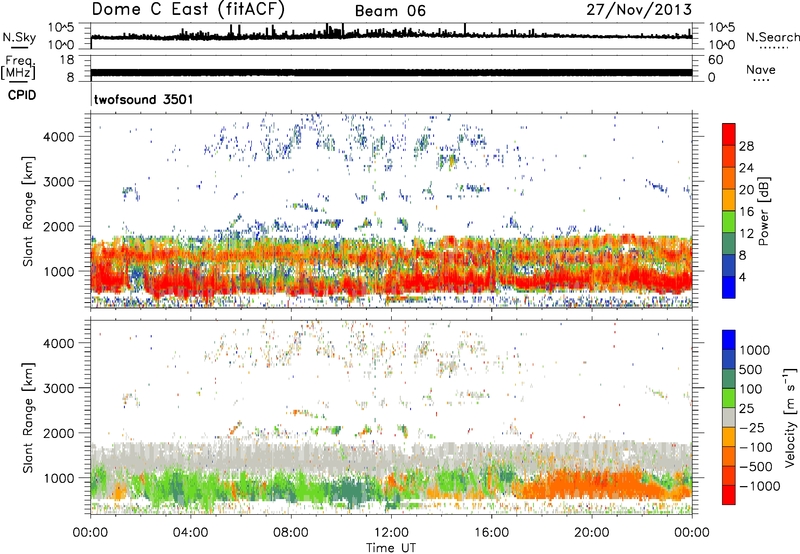Image resolution: width=800 pixels, height=554 pixels.
Task: Pick the red swatch above 28 dB
Action: 729,134
